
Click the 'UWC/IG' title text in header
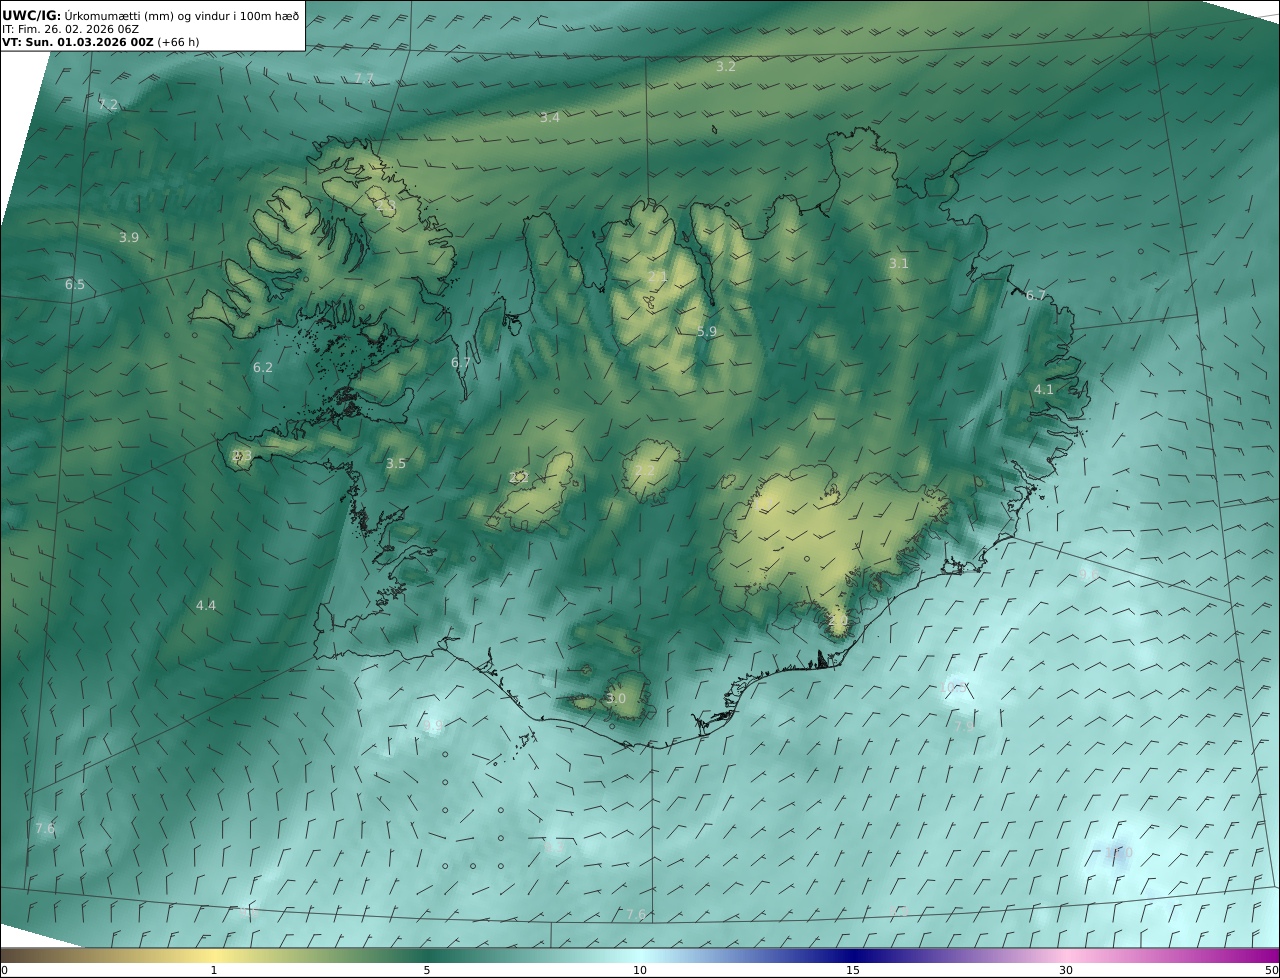click(31, 15)
